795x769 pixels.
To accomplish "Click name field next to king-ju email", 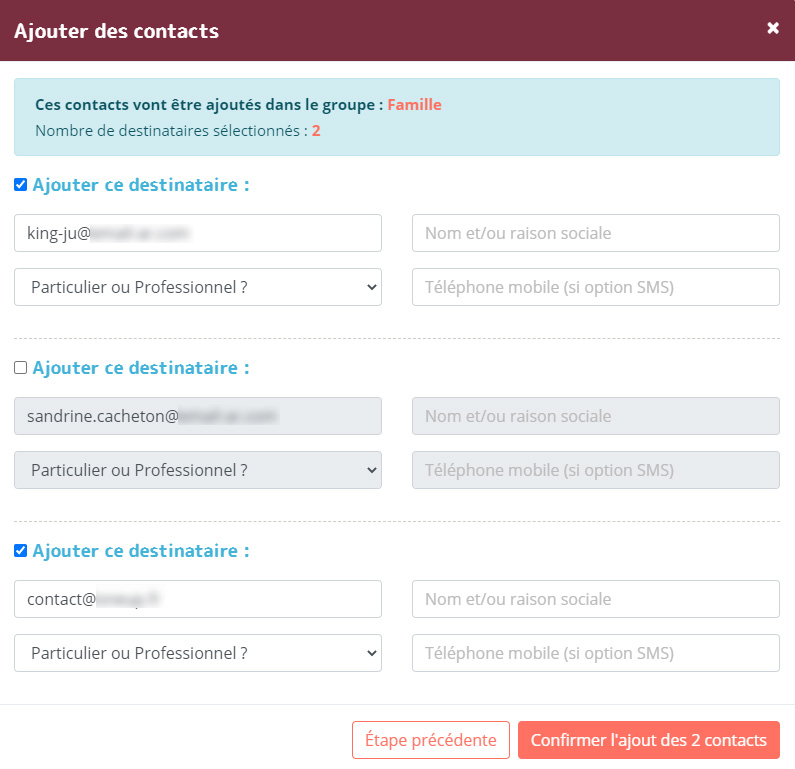I will [596, 233].
